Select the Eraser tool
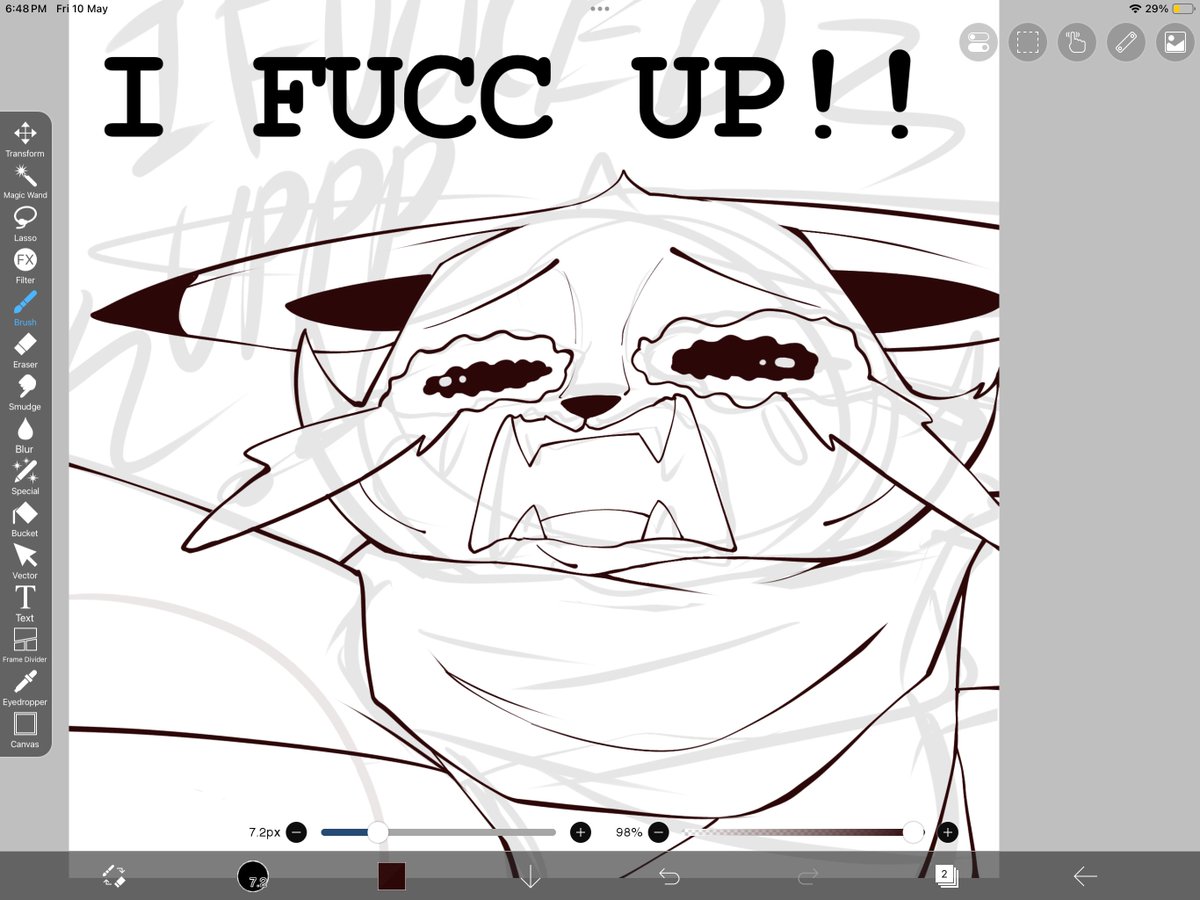This screenshot has width=1200, height=900. [x=25, y=350]
